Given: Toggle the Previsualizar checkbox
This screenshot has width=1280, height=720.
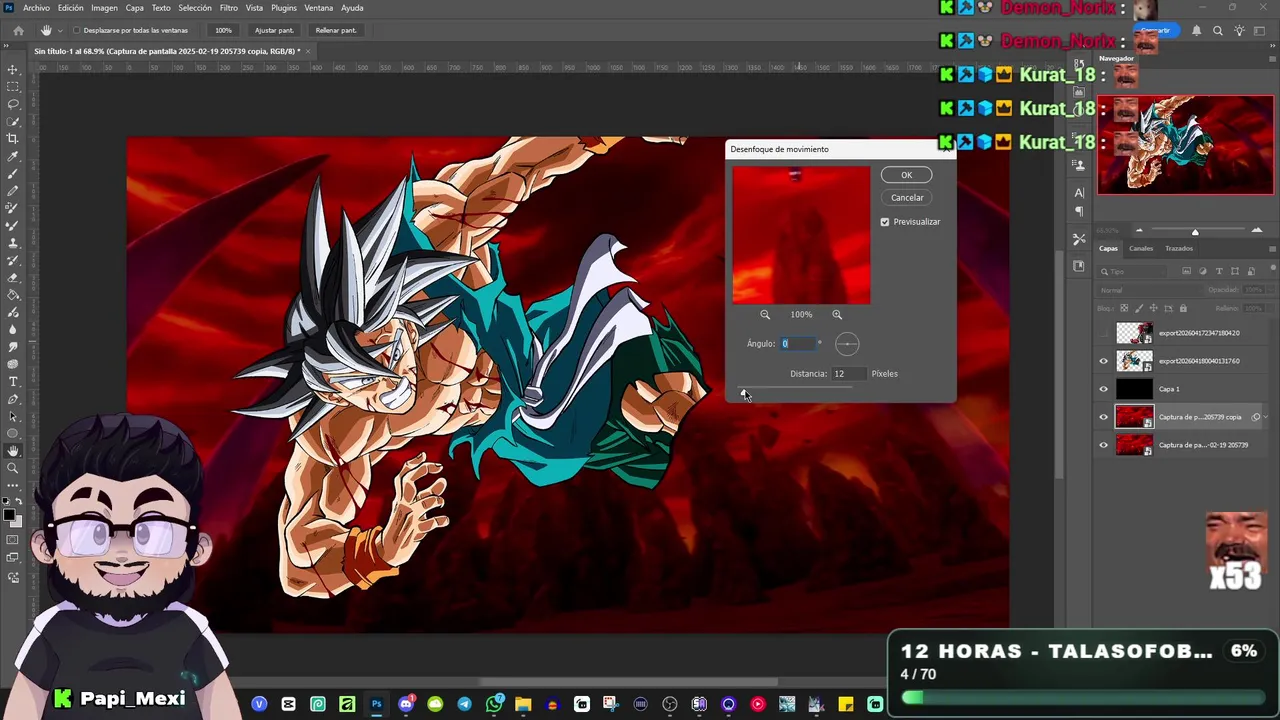Looking at the screenshot, I should click(885, 222).
